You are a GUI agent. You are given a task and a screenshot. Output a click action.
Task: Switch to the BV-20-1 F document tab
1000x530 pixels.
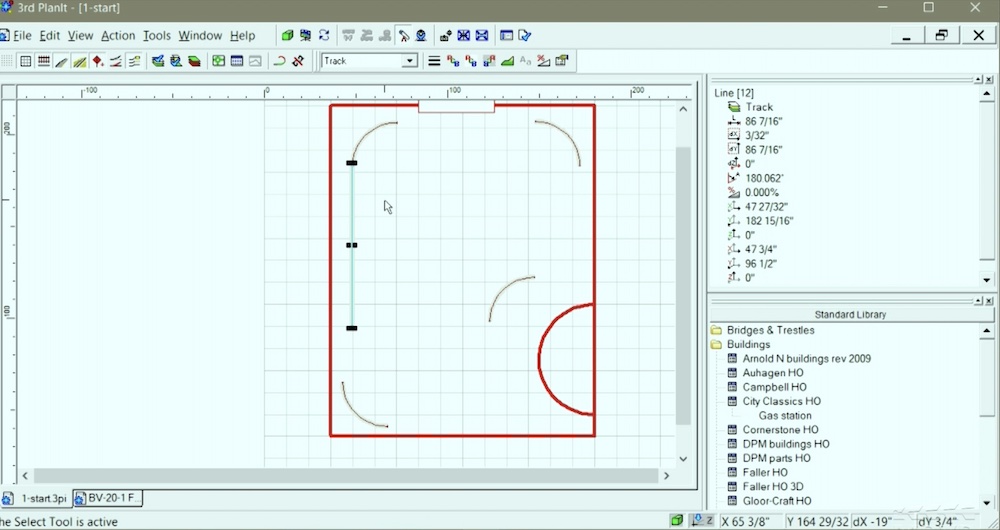(x=108, y=498)
